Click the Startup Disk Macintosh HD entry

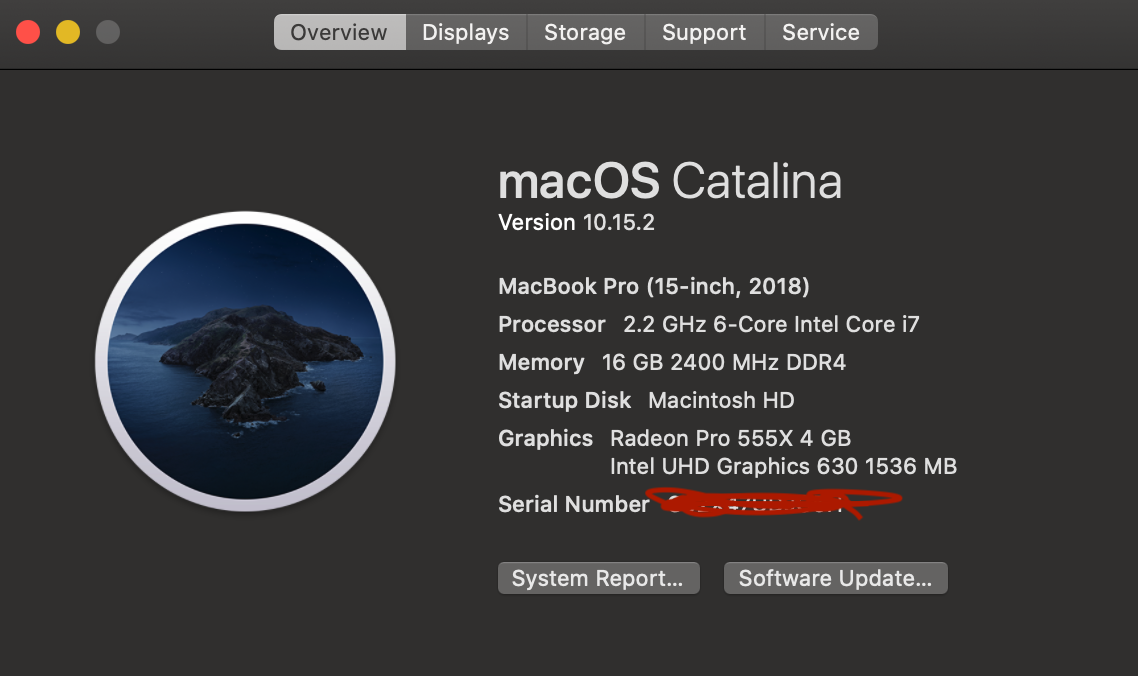[646, 401]
